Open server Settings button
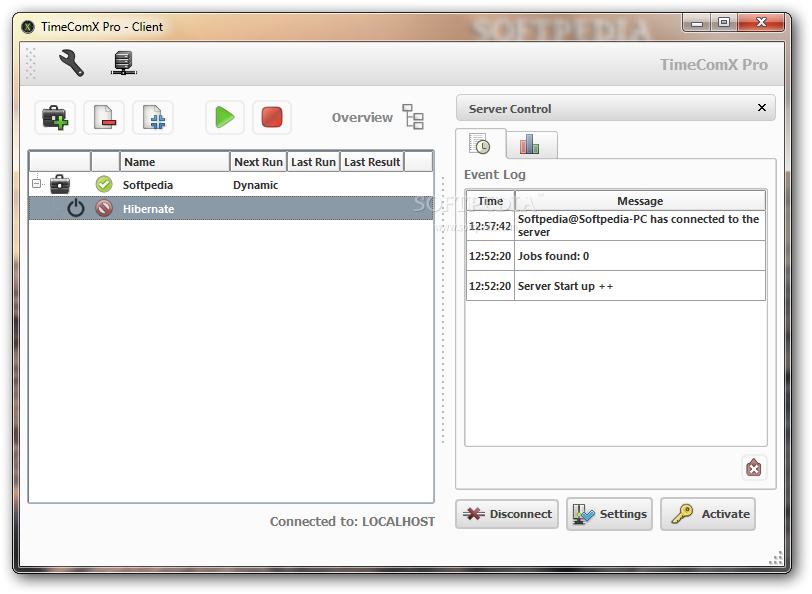Viewport: 812px width, 594px height. tap(610, 514)
